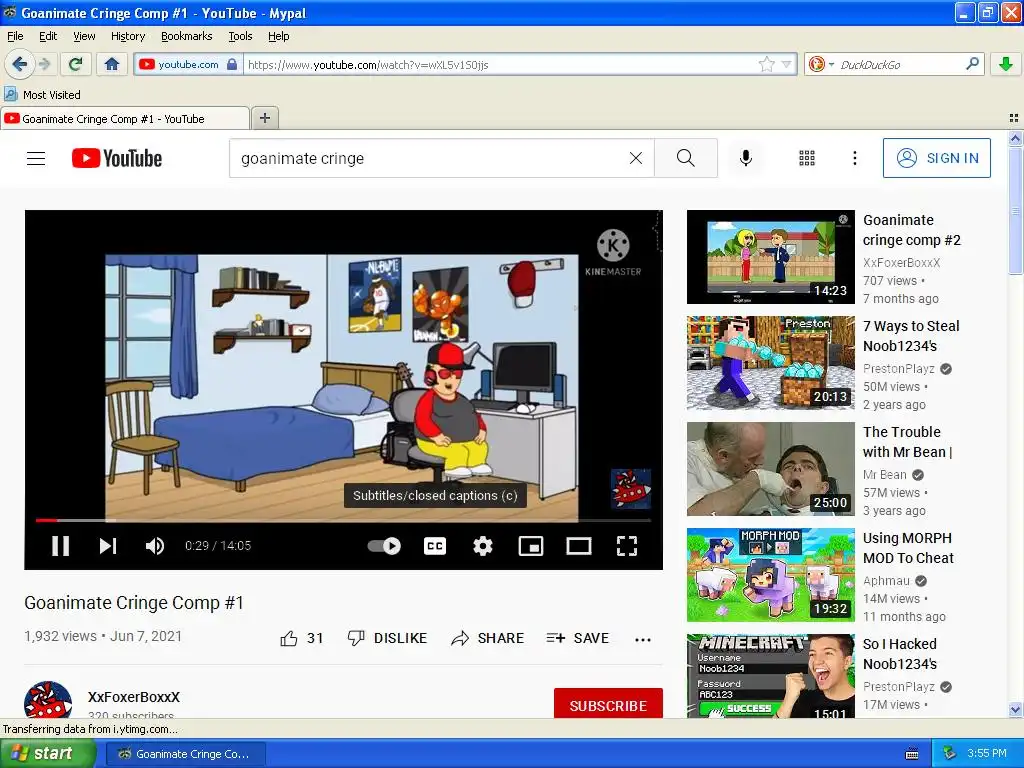Click the YouTube search magnifier button
Image resolution: width=1024 pixels, height=768 pixels.
pos(686,158)
